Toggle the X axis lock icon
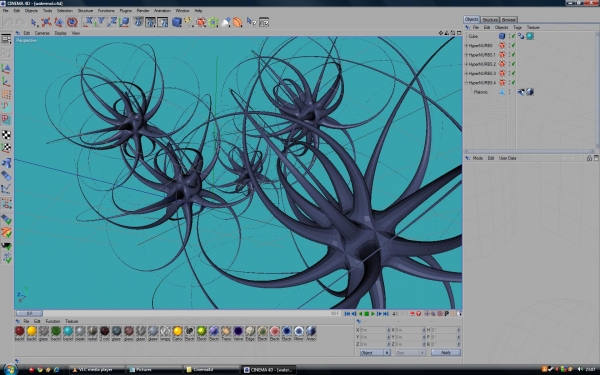 [88, 22]
